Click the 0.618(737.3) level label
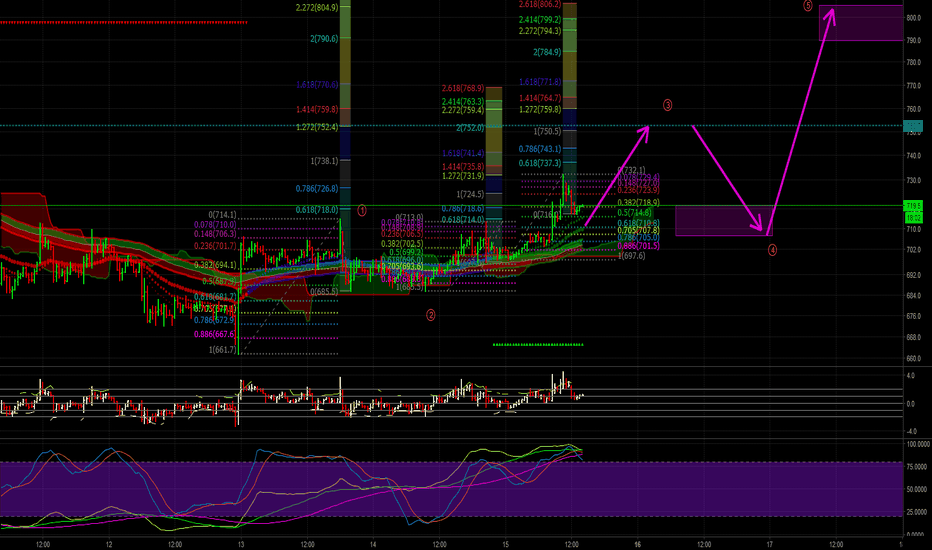Viewport: 932px width, 550px height. pos(540,163)
